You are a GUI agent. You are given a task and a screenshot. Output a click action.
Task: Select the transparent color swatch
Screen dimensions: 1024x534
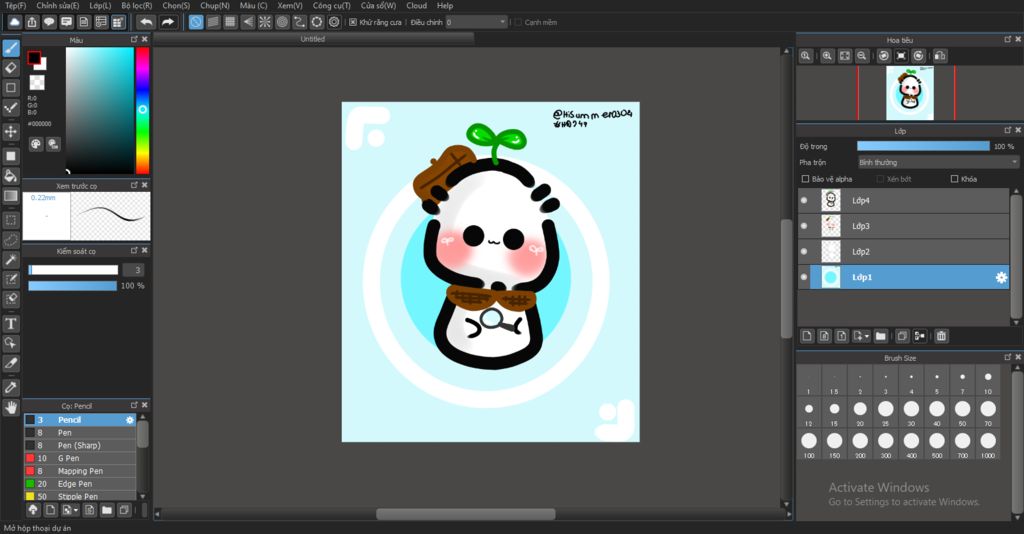[x=37, y=82]
